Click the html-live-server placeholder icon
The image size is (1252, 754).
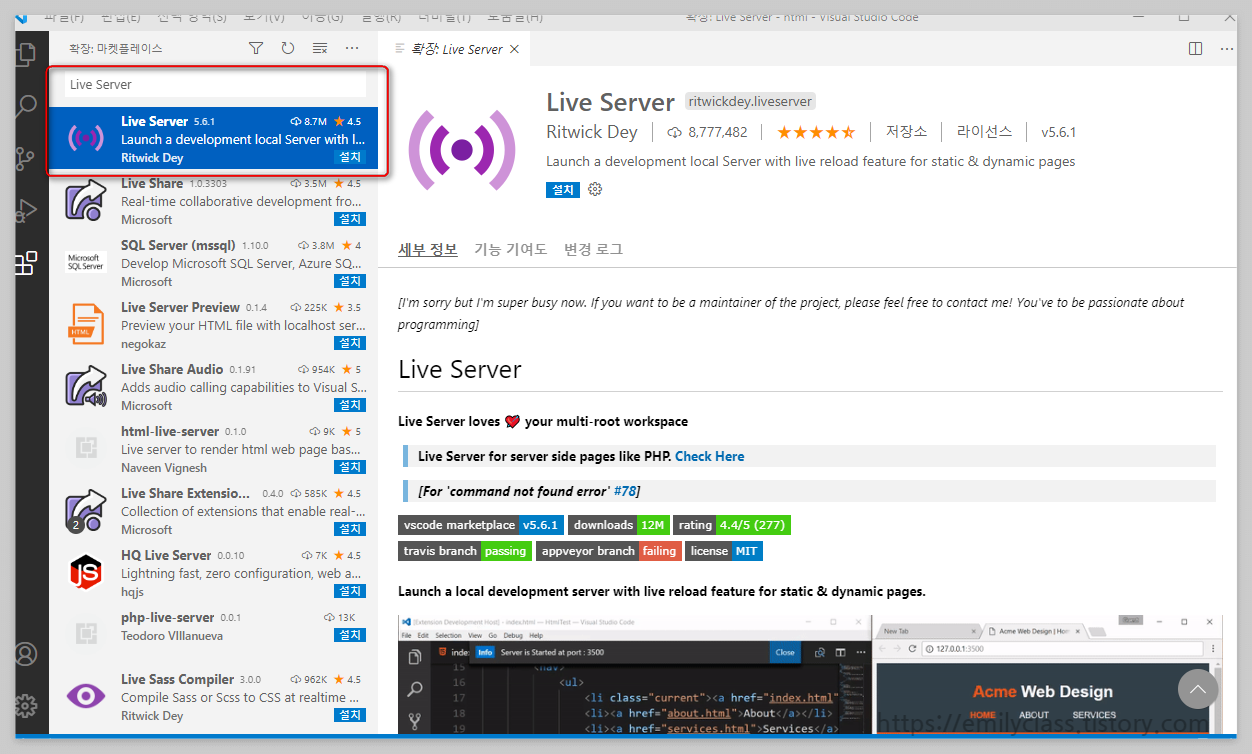coord(86,449)
